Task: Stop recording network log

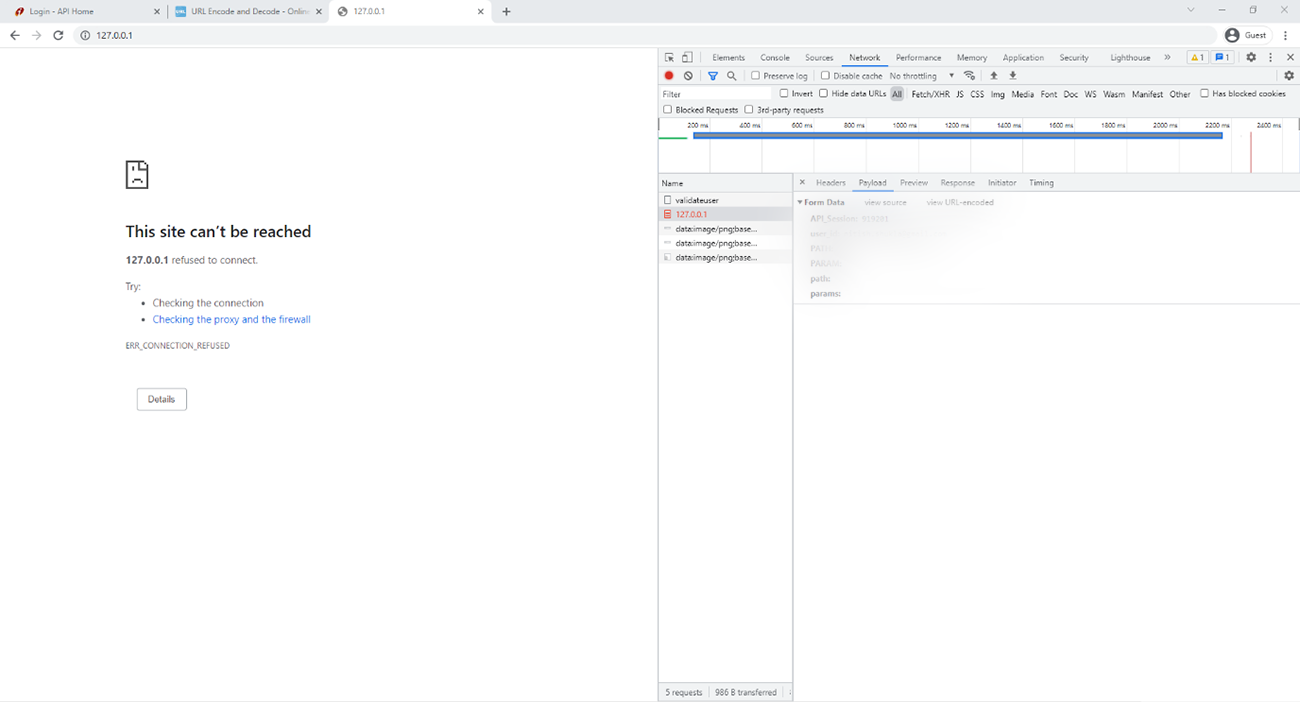Action: pos(668,75)
